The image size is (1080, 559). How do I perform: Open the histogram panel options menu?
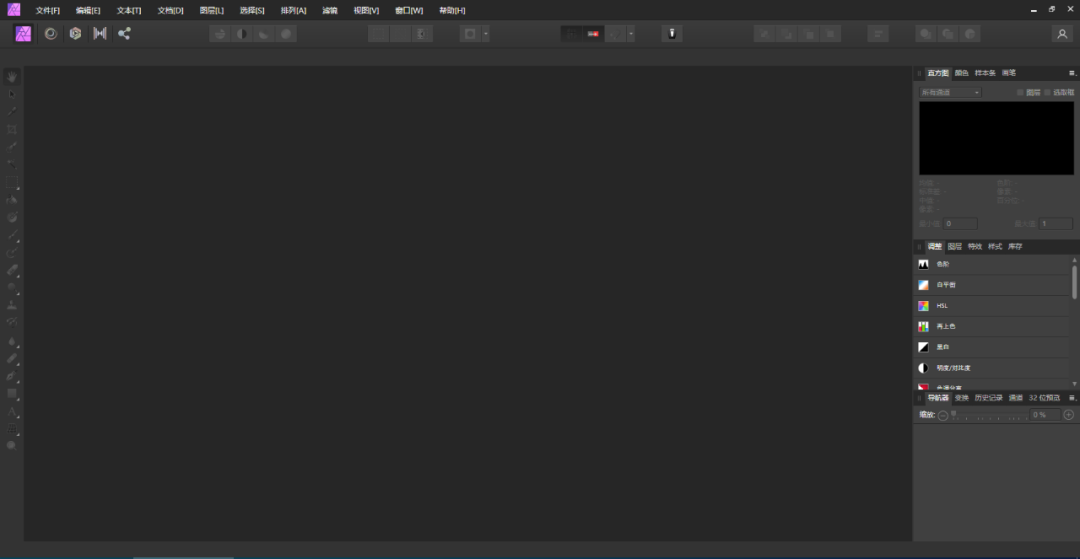1072,73
